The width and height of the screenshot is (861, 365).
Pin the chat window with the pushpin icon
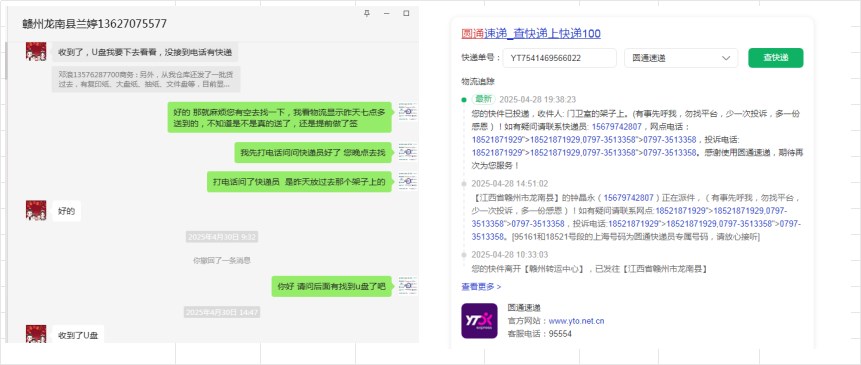(367, 13)
